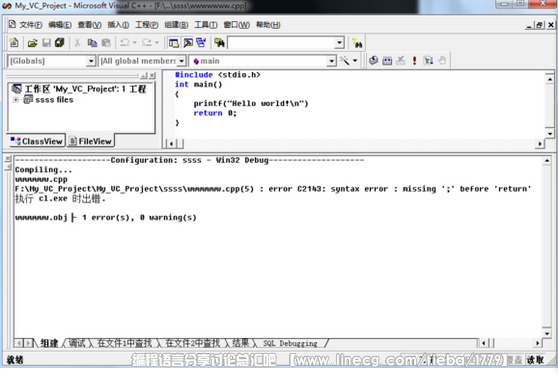Run program with red exclamation icon
Viewport: 558px width, 377px height.
coord(414,61)
